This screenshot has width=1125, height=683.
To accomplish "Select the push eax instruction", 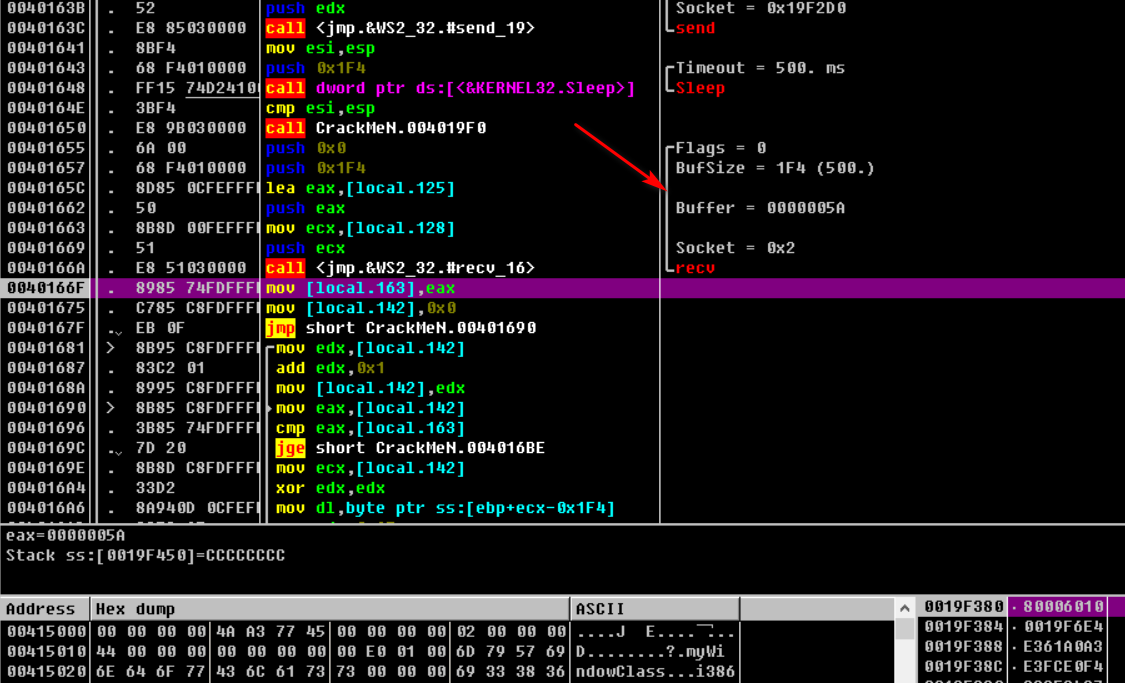I will tap(305, 208).
